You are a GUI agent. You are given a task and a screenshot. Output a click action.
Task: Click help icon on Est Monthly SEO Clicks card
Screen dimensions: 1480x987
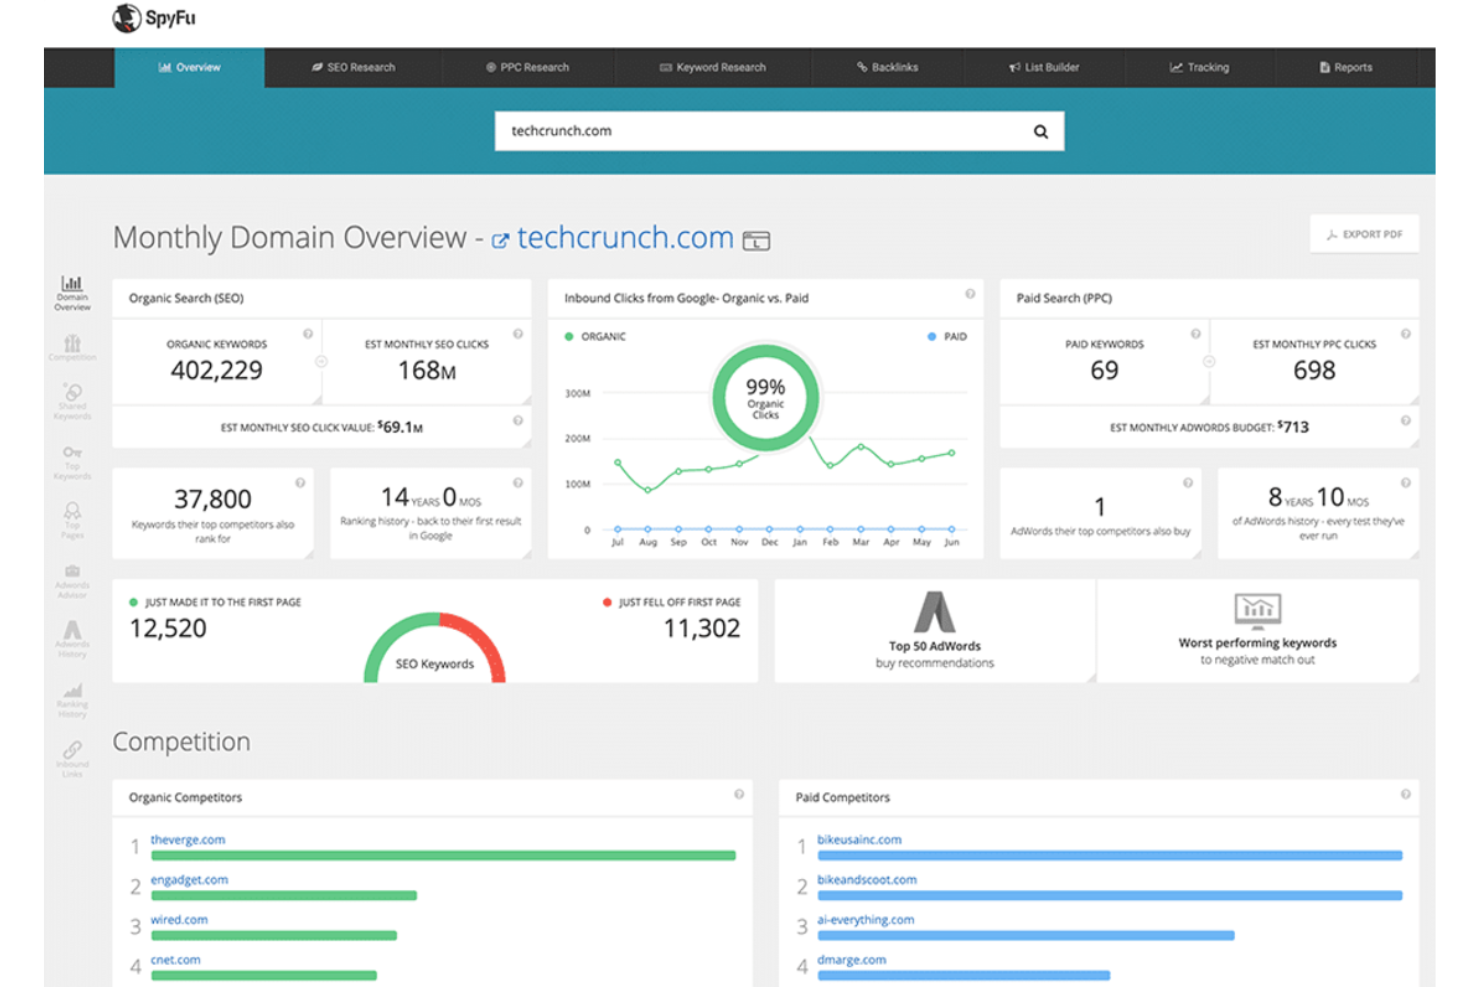[518, 334]
